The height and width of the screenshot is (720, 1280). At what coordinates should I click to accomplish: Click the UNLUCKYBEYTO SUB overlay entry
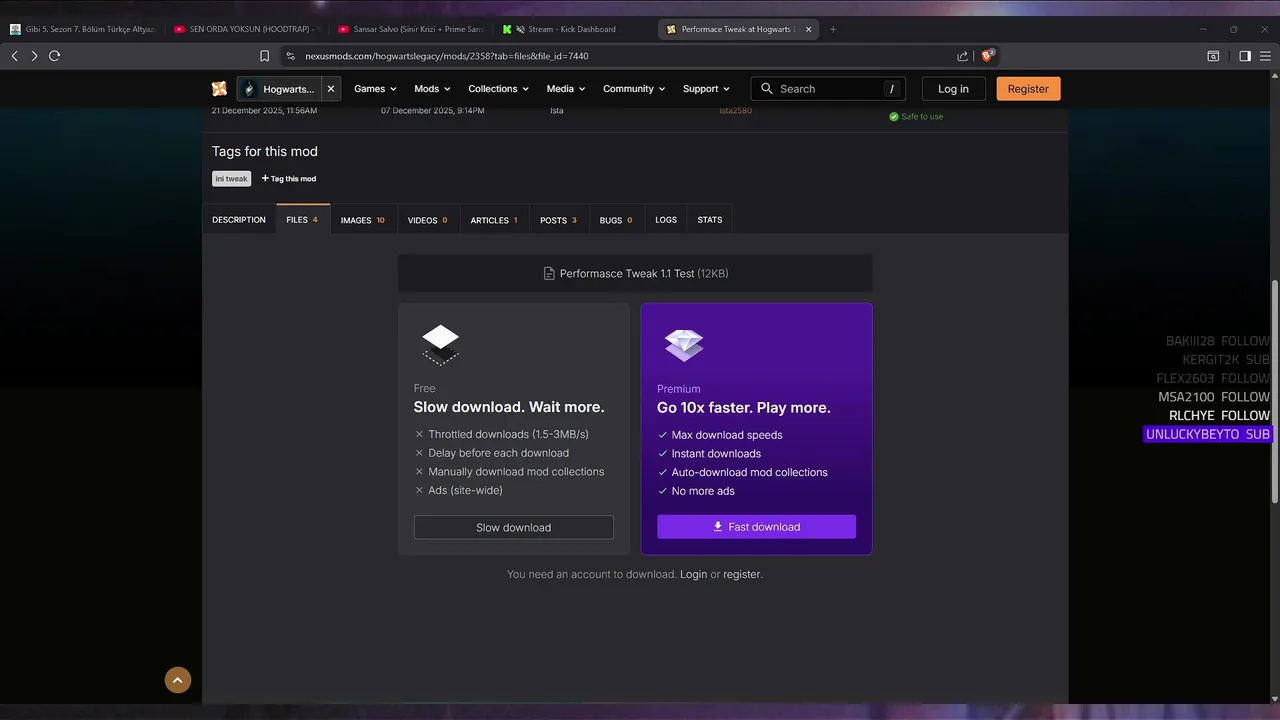pyautogui.click(x=1208, y=434)
